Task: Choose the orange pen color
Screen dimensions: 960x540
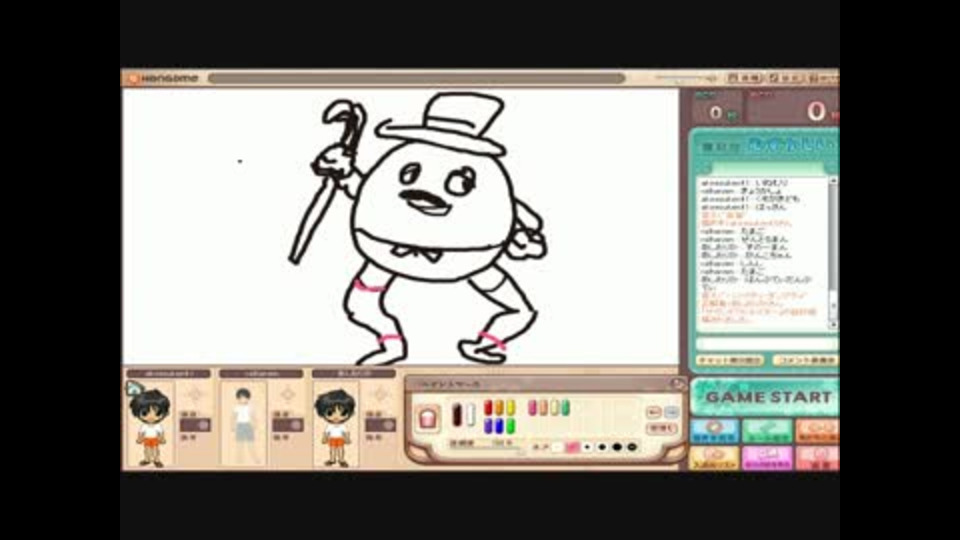Action: click(499, 408)
